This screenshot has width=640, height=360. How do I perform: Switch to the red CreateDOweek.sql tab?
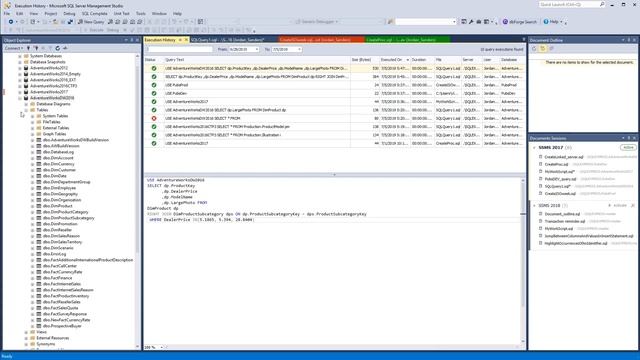pyautogui.click(x=321, y=40)
